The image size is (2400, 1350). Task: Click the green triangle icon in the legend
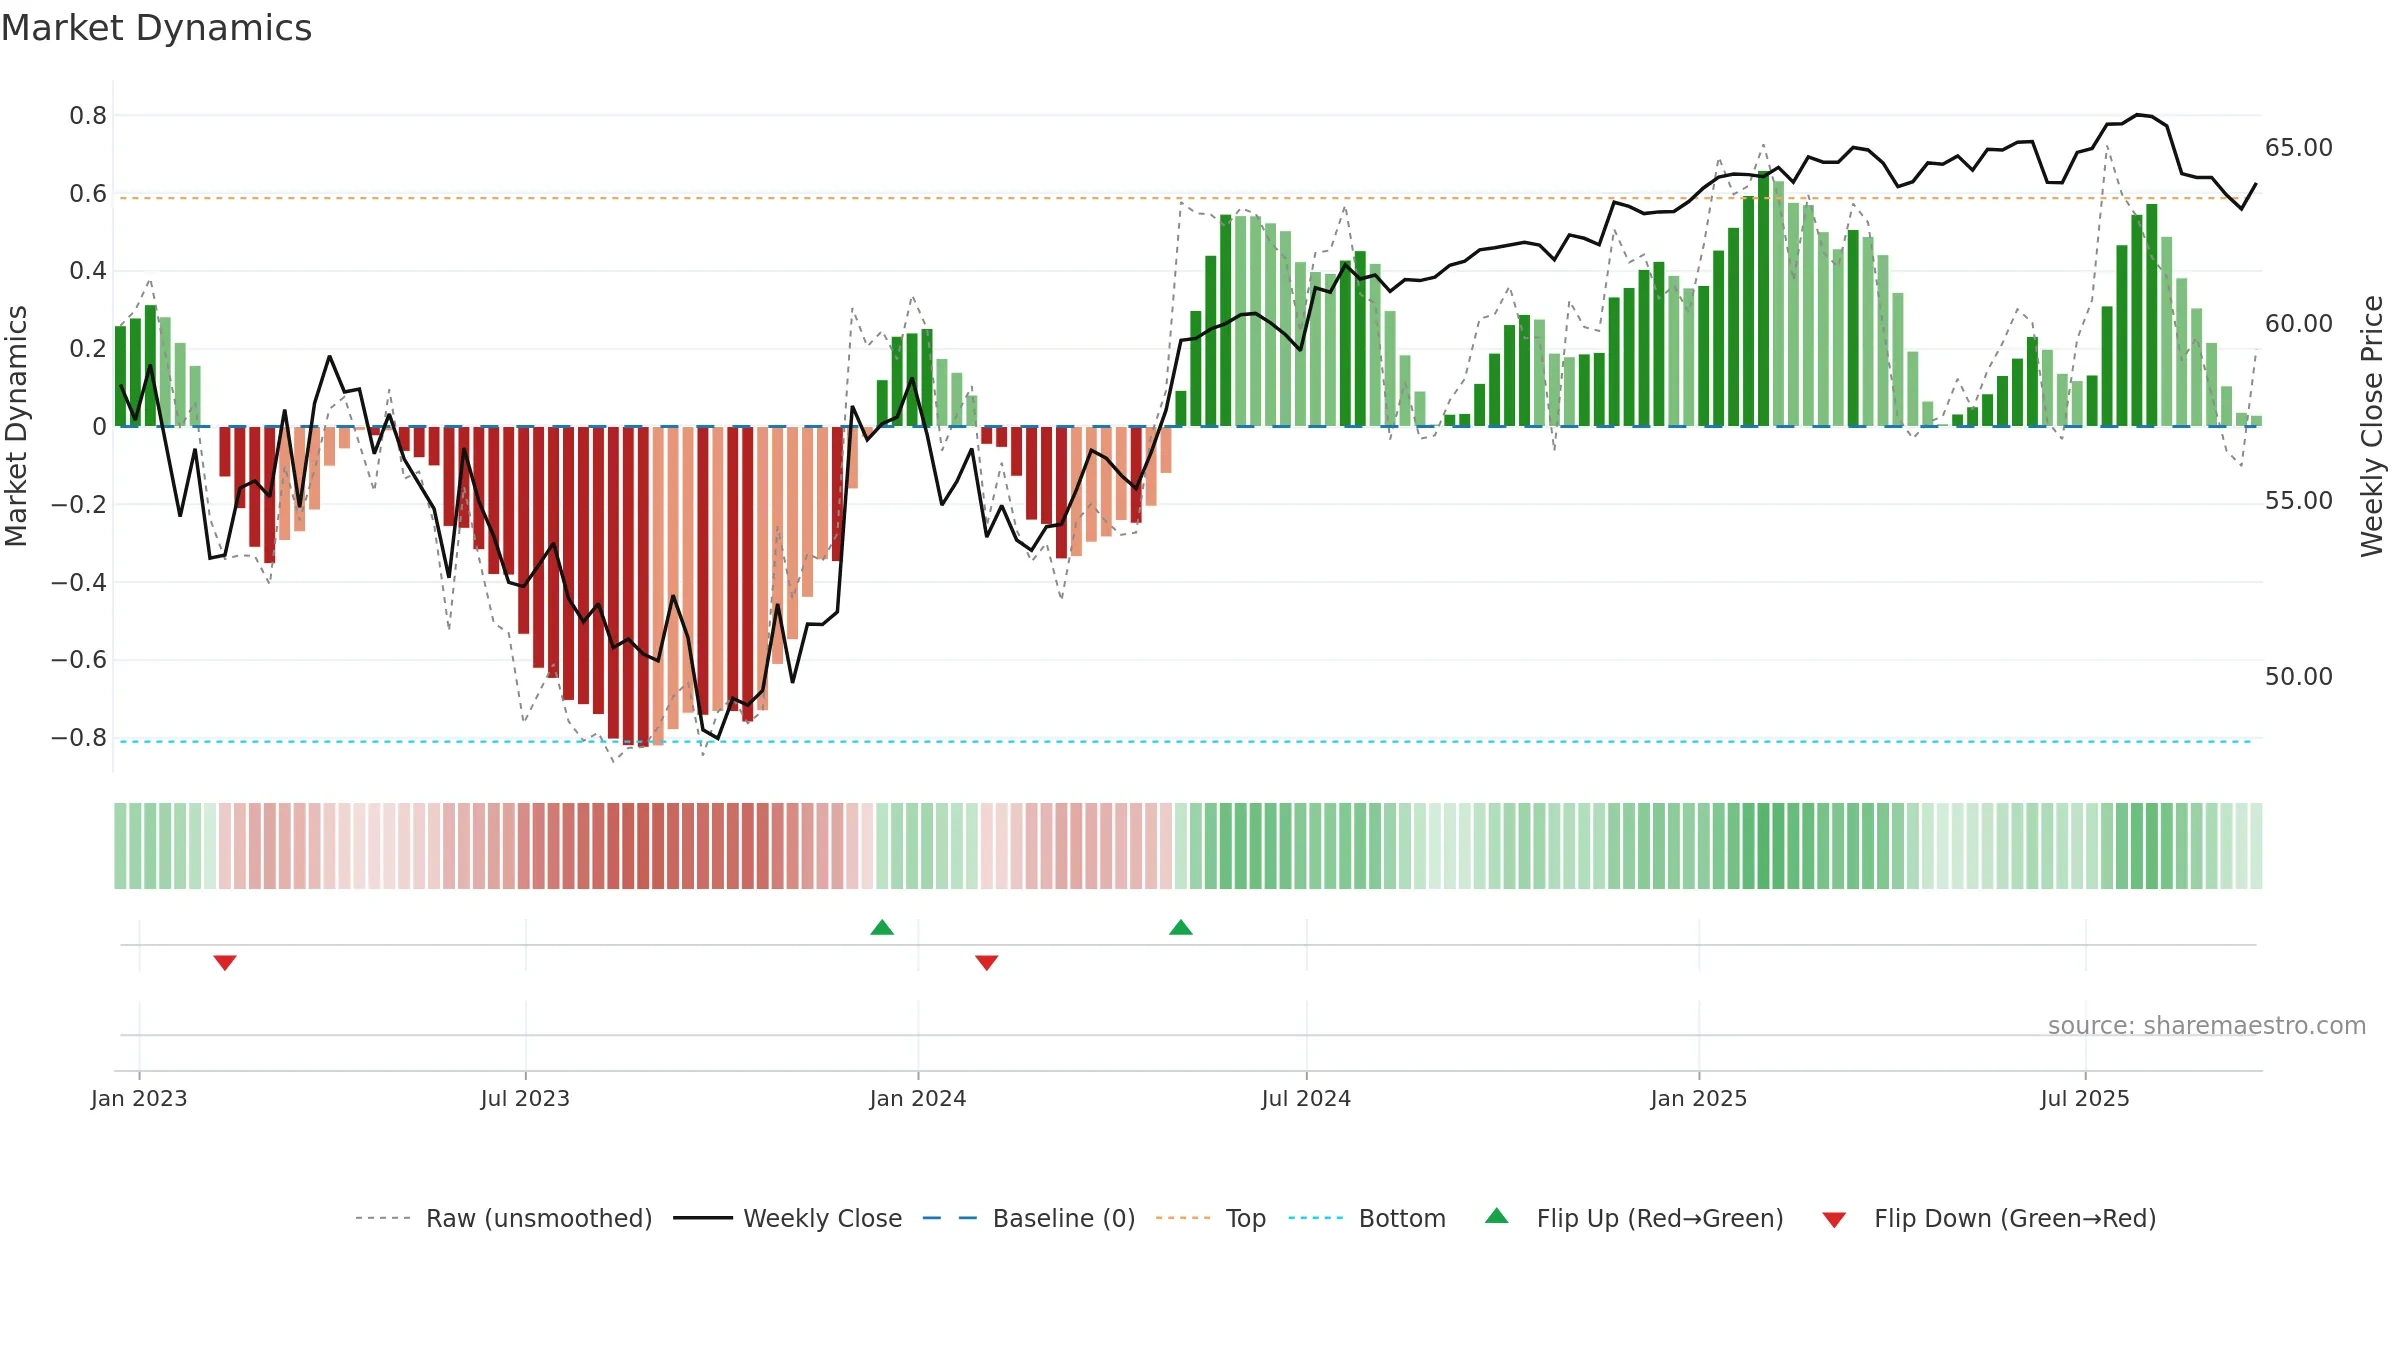coord(1497,1216)
